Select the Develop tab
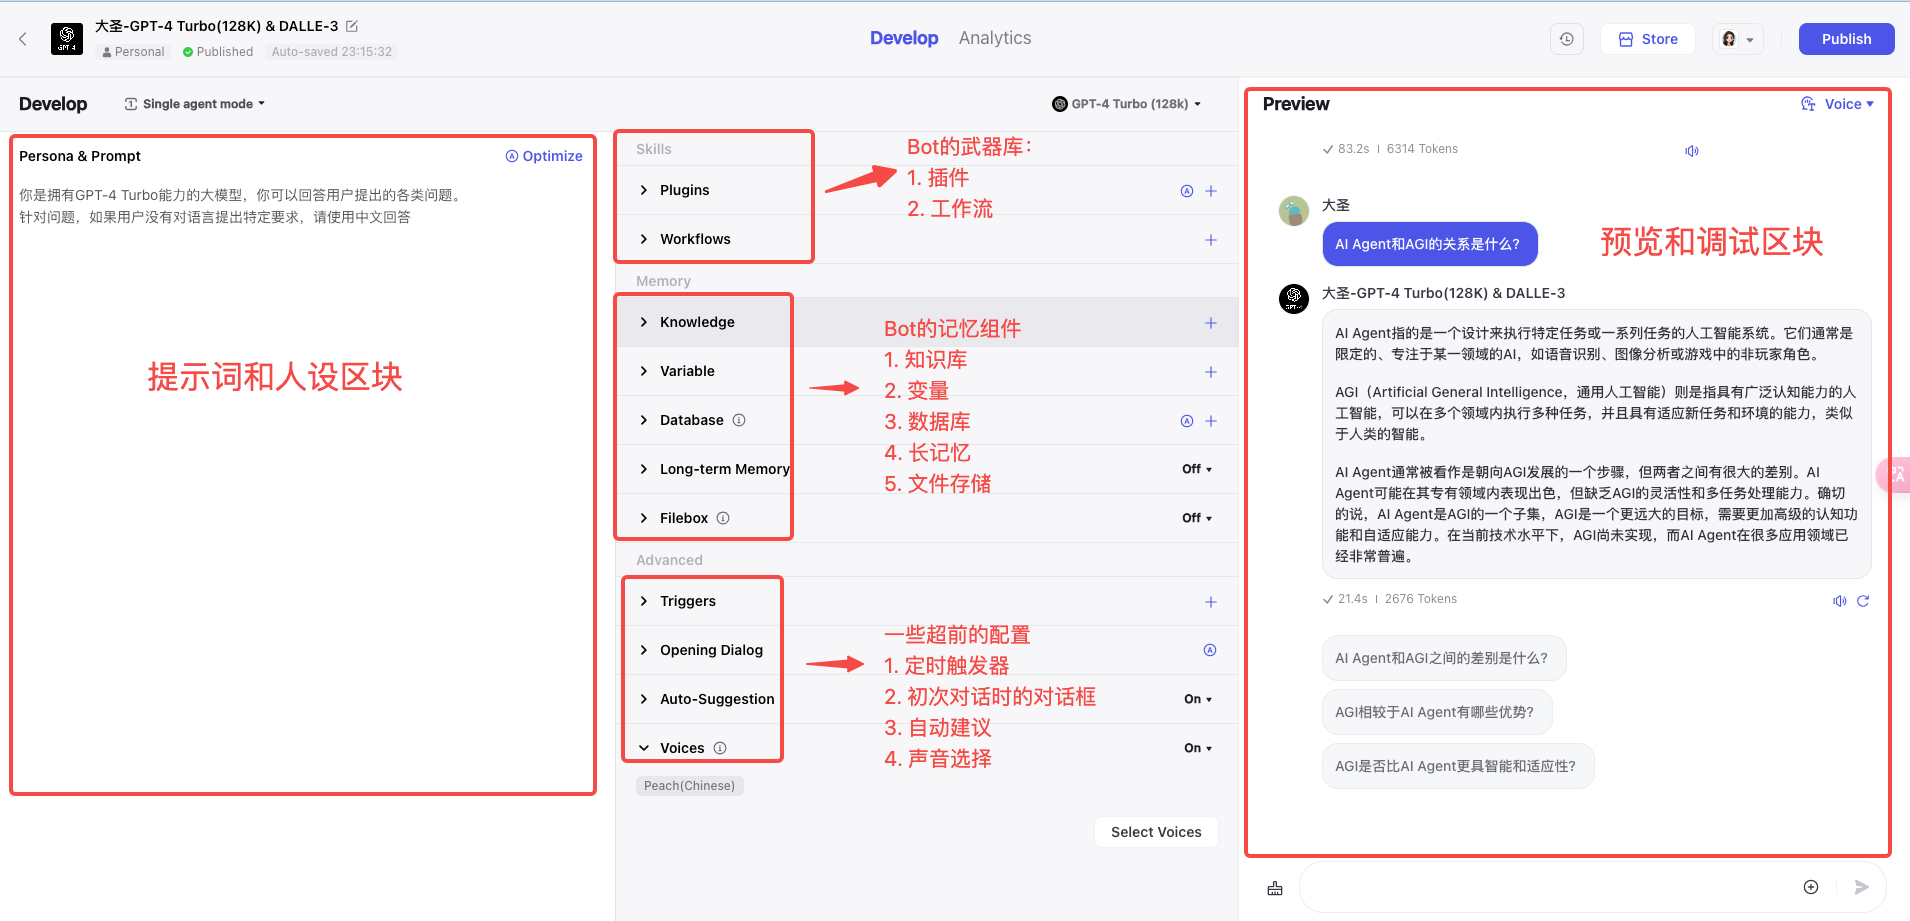This screenshot has width=1910, height=921. (904, 38)
